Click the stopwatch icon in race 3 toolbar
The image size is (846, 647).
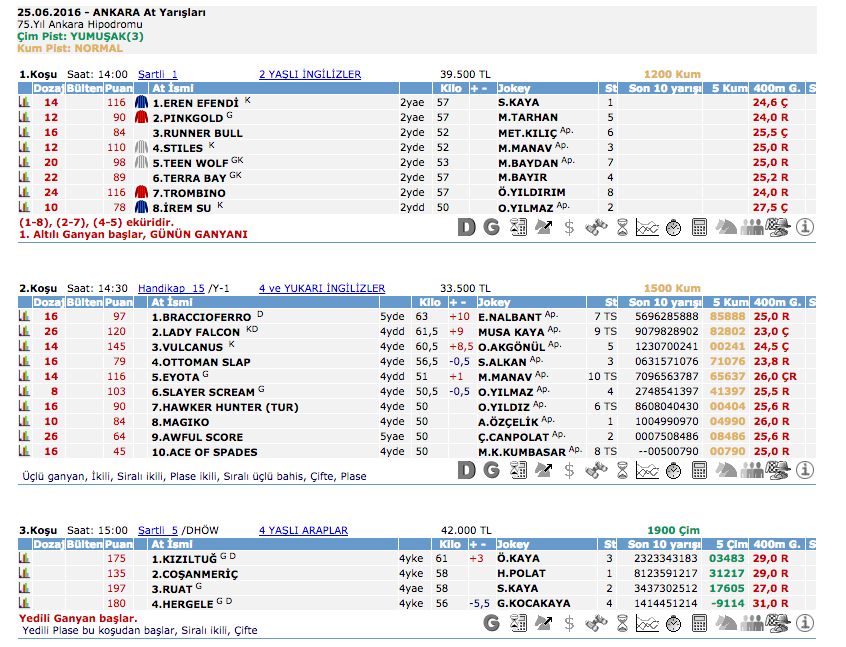(x=674, y=623)
